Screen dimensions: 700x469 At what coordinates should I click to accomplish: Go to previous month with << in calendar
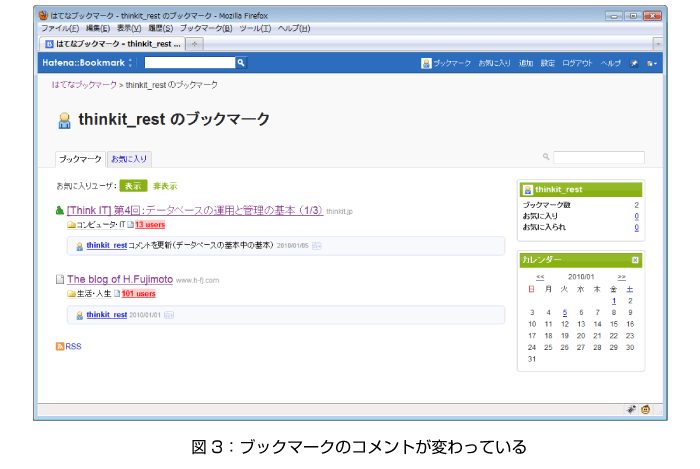(540, 277)
